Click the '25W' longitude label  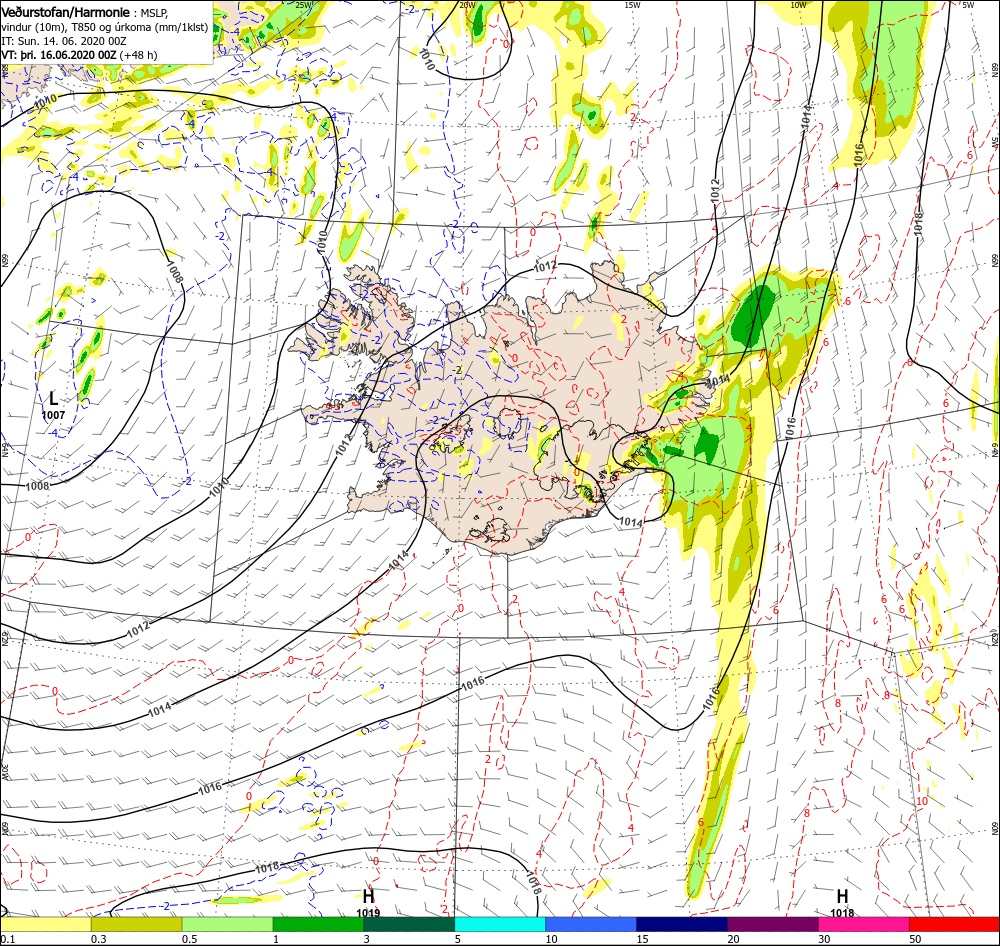(x=304, y=5)
